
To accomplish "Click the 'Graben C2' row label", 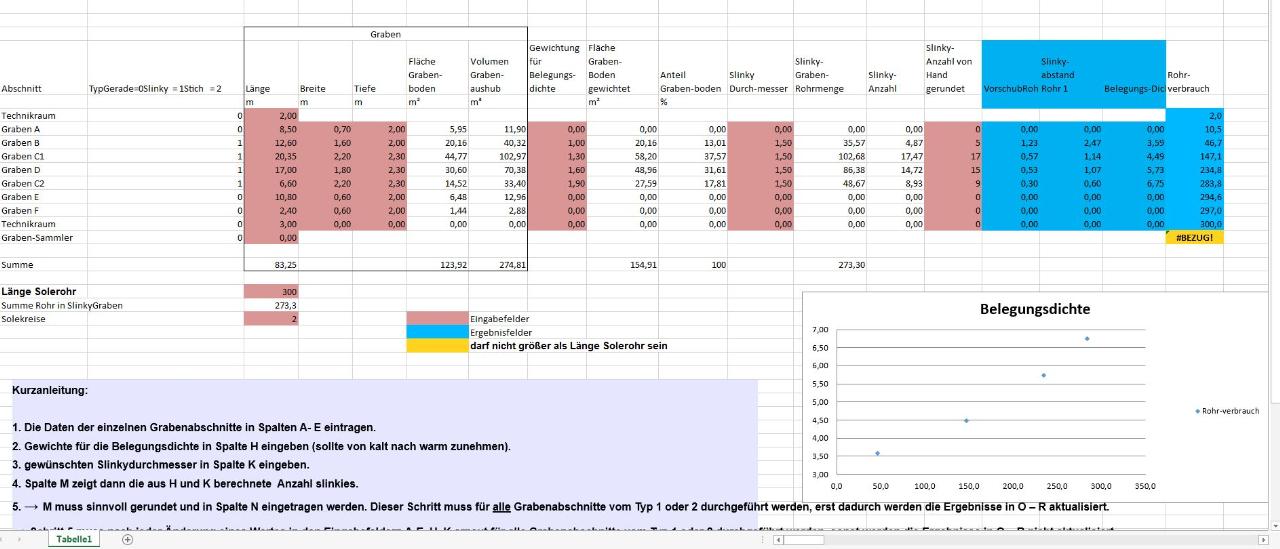I will coord(23,183).
